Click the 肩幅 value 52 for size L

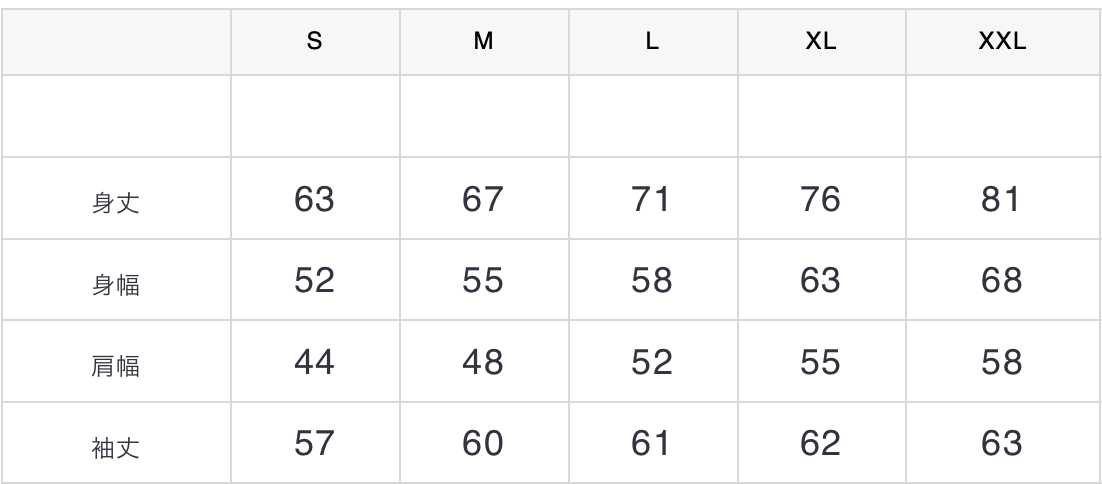coord(652,362)
